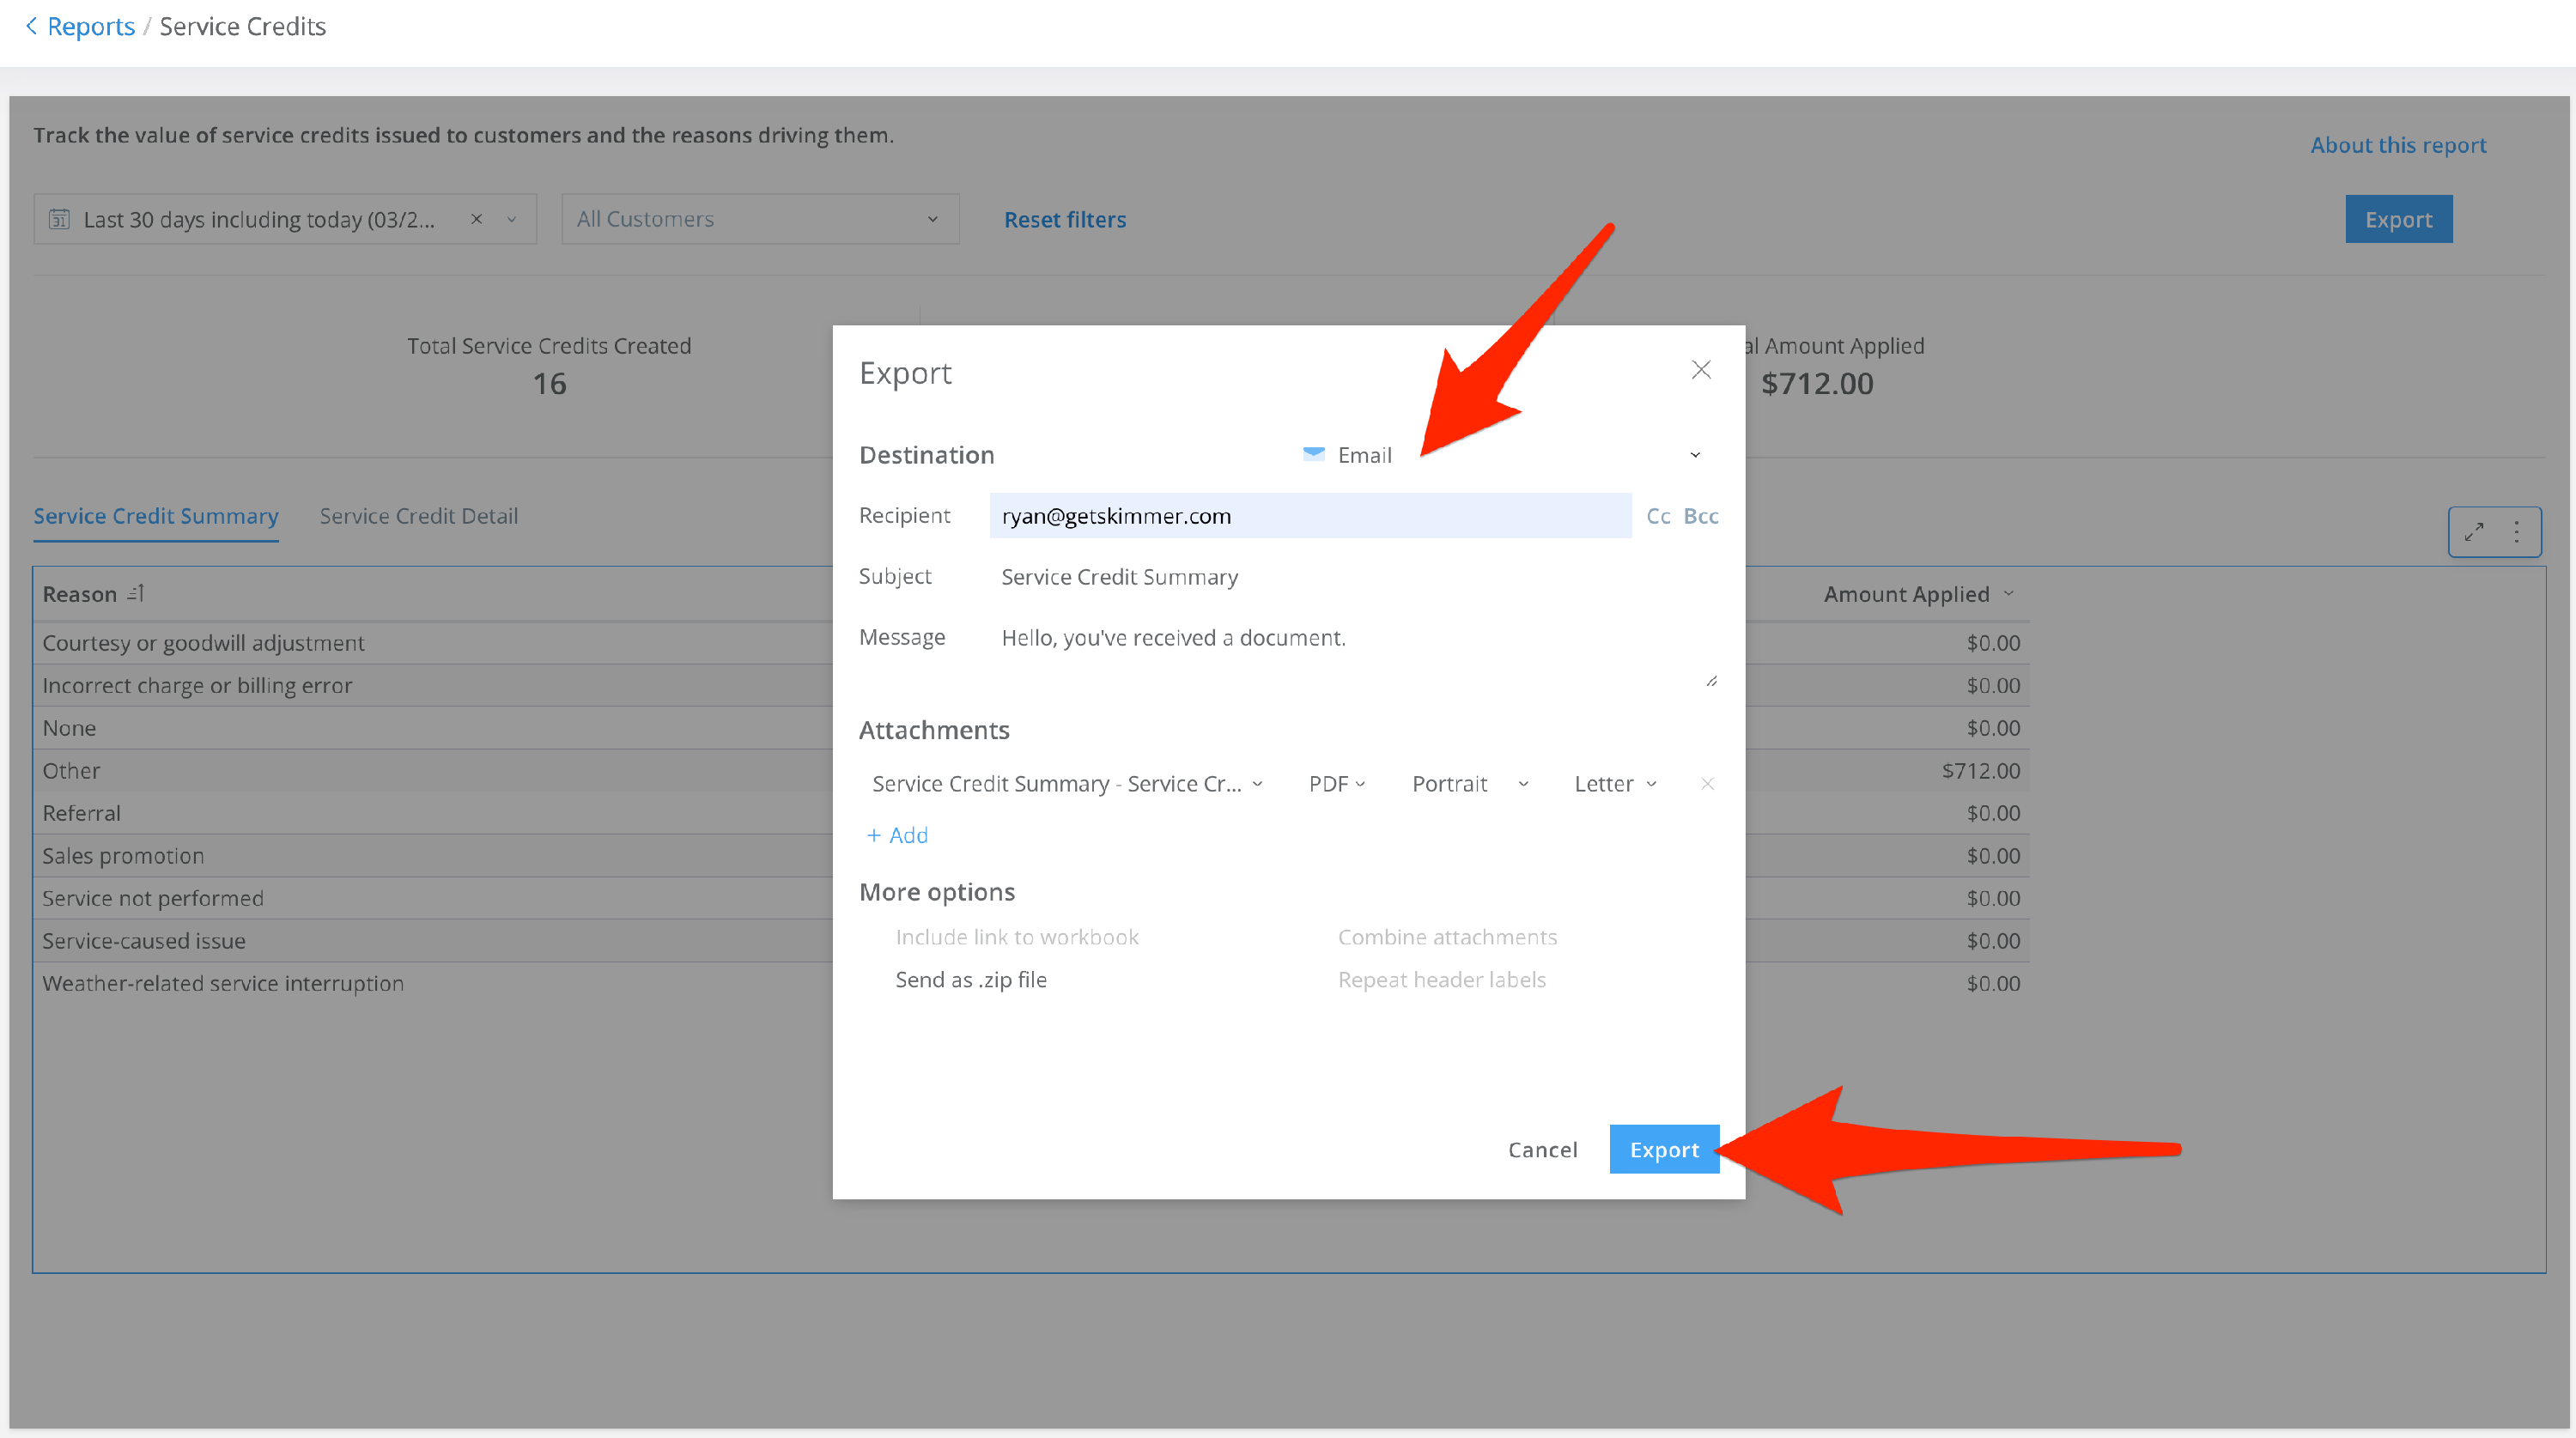Open the attachment source dropdown
Image resolution: width=2576 pixels, height=1438 pixels.
(1067, 783)
